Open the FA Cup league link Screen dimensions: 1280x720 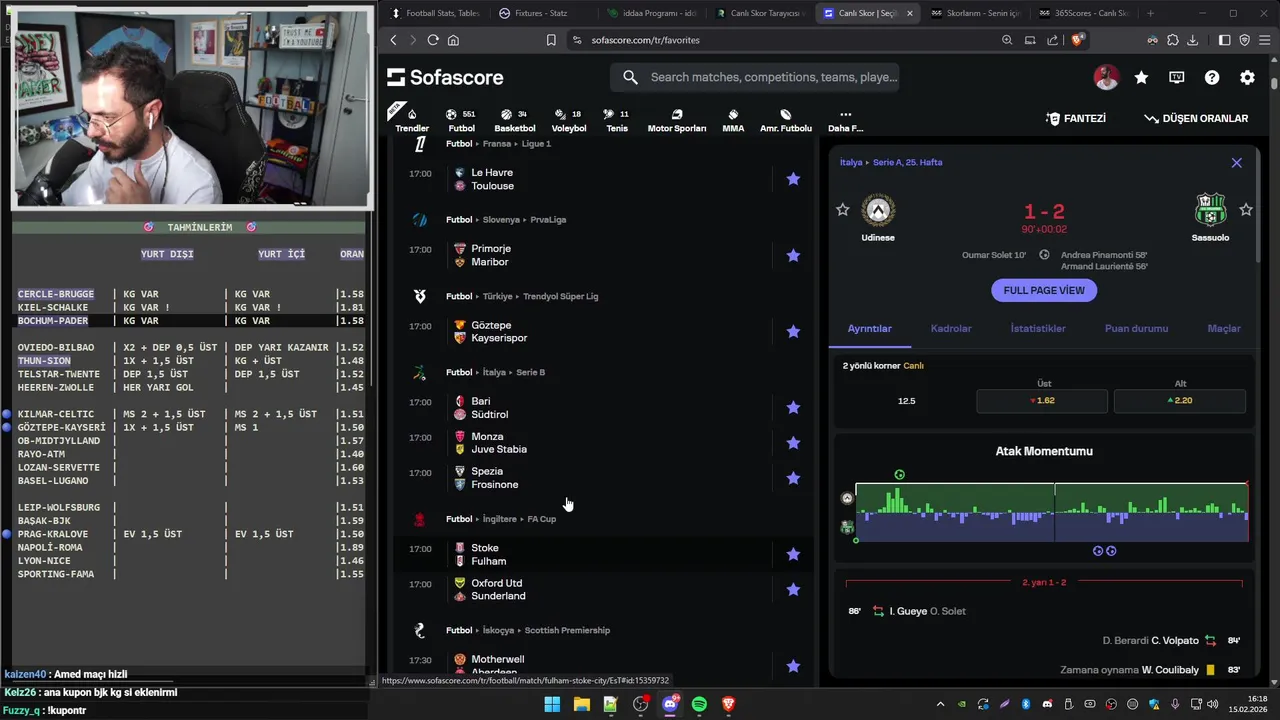pos(541,519)
